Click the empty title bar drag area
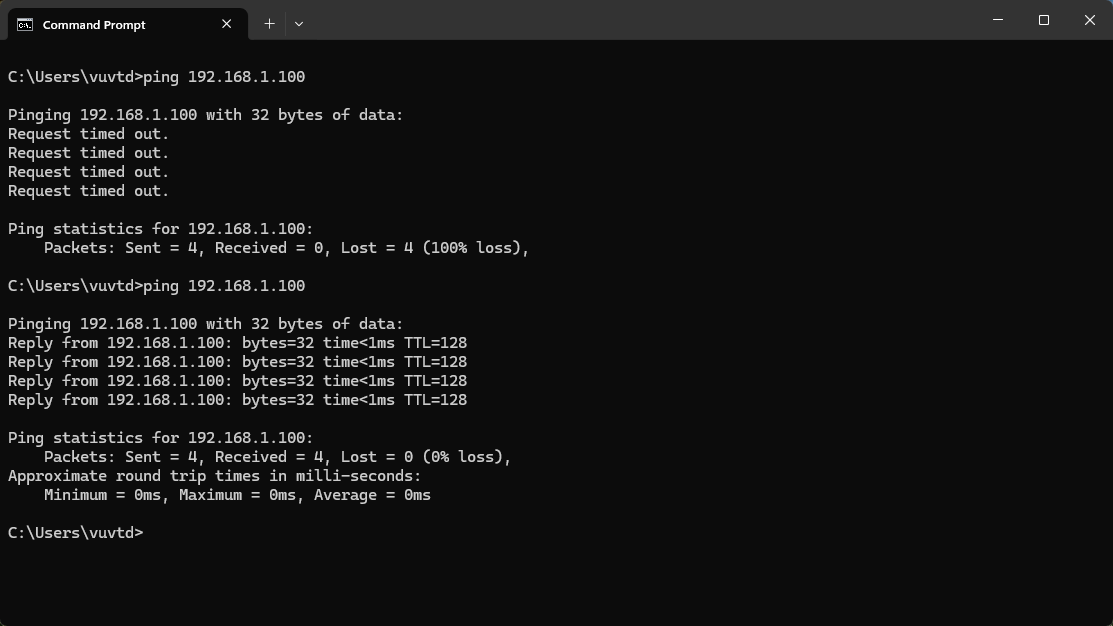Screen dimensions: 1113x626 pyautogui.click(x=640, y=20)
